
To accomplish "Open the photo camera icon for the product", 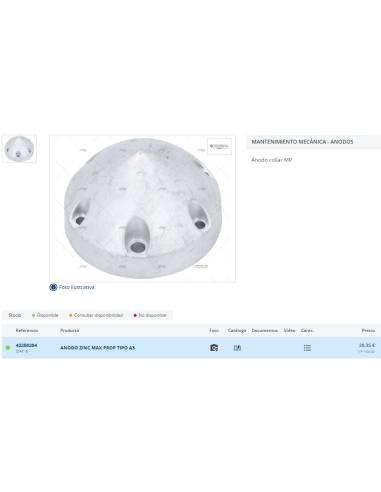I will [214, 348].
